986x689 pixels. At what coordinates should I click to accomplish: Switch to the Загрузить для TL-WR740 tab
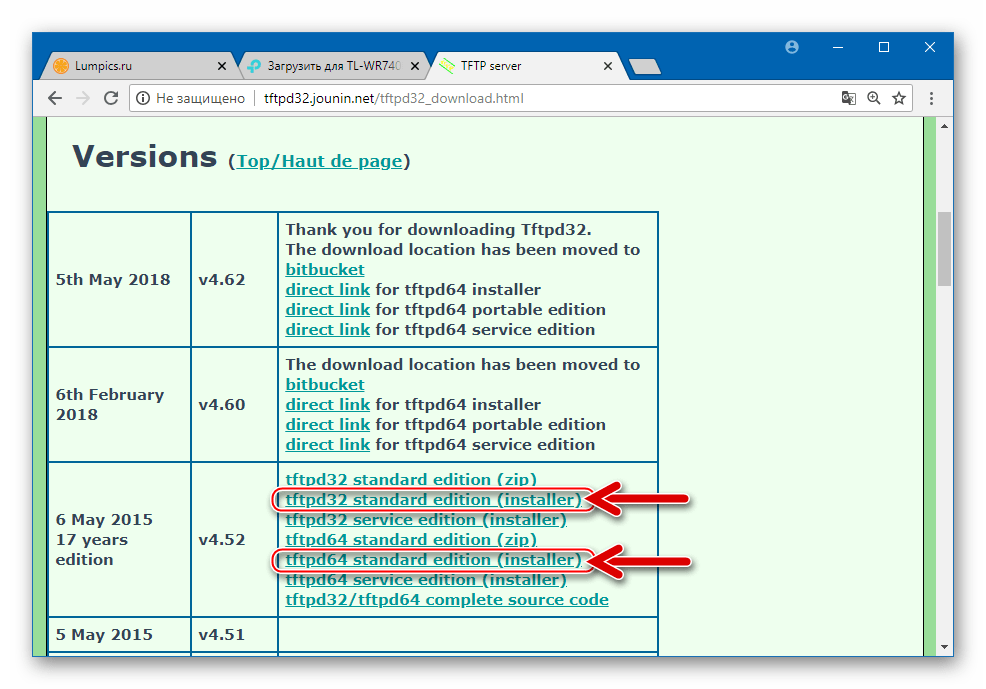[331, 66]
